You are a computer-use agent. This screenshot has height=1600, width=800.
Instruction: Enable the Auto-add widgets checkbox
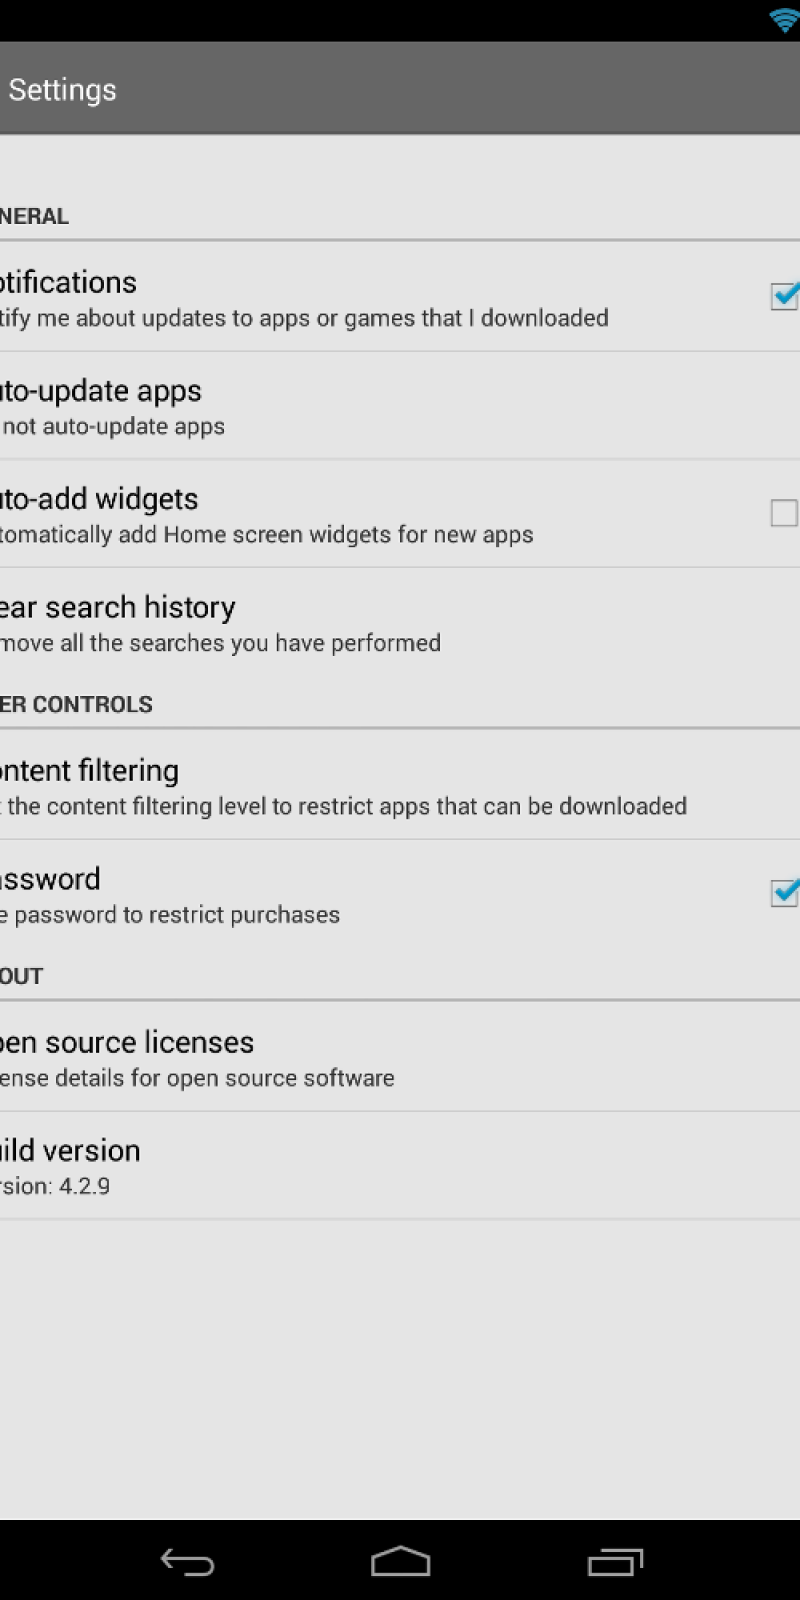click(784, 513)
